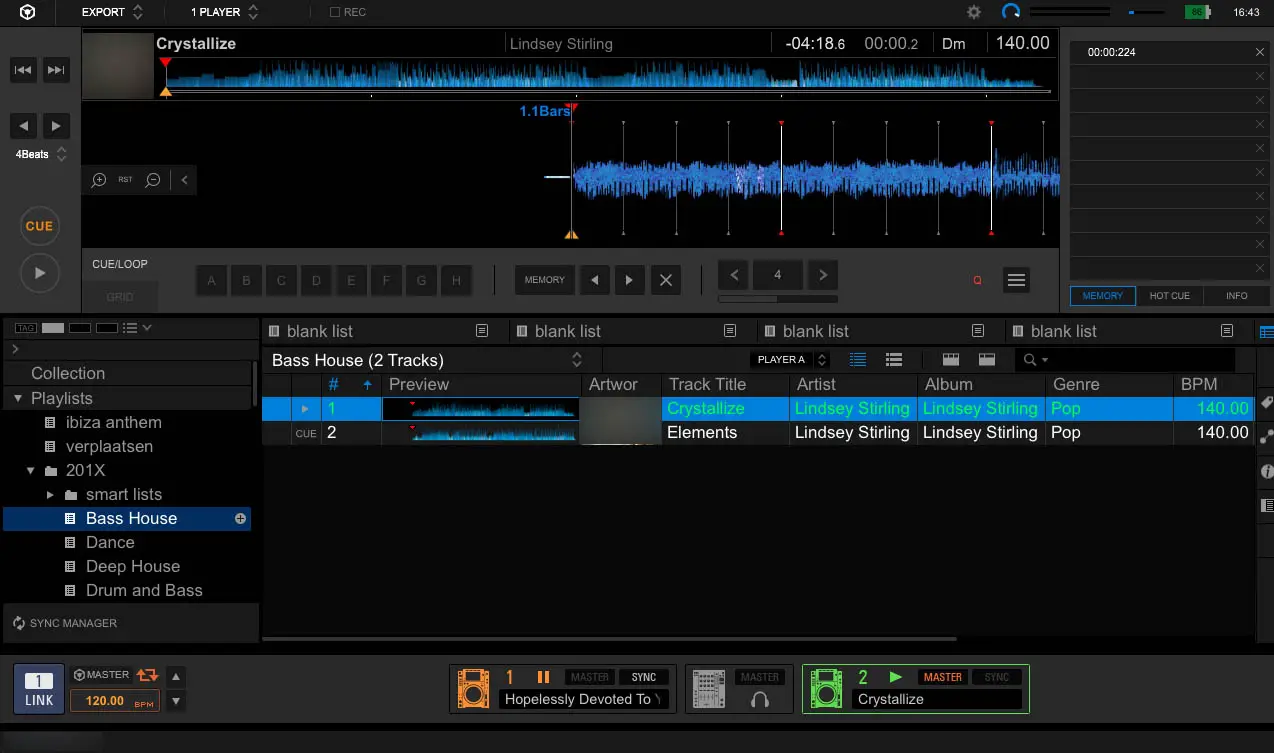The height and width of the screenshot is (753, 1274).
Task: Click the MEMORY button beside hot cues
Action: pos(544,280)
